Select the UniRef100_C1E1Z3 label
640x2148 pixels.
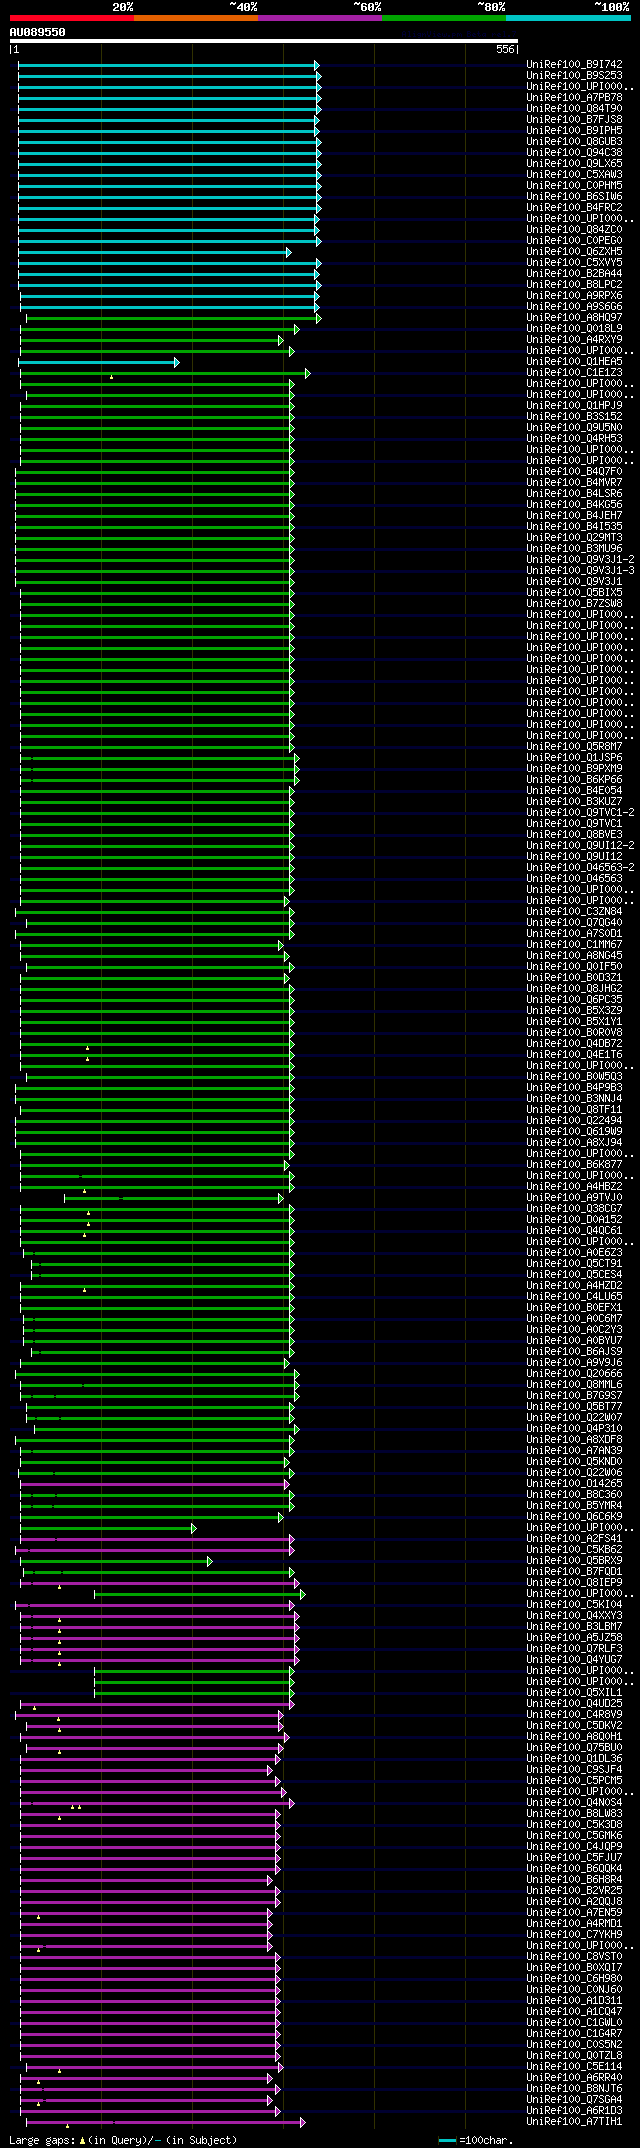pos(574,372)
